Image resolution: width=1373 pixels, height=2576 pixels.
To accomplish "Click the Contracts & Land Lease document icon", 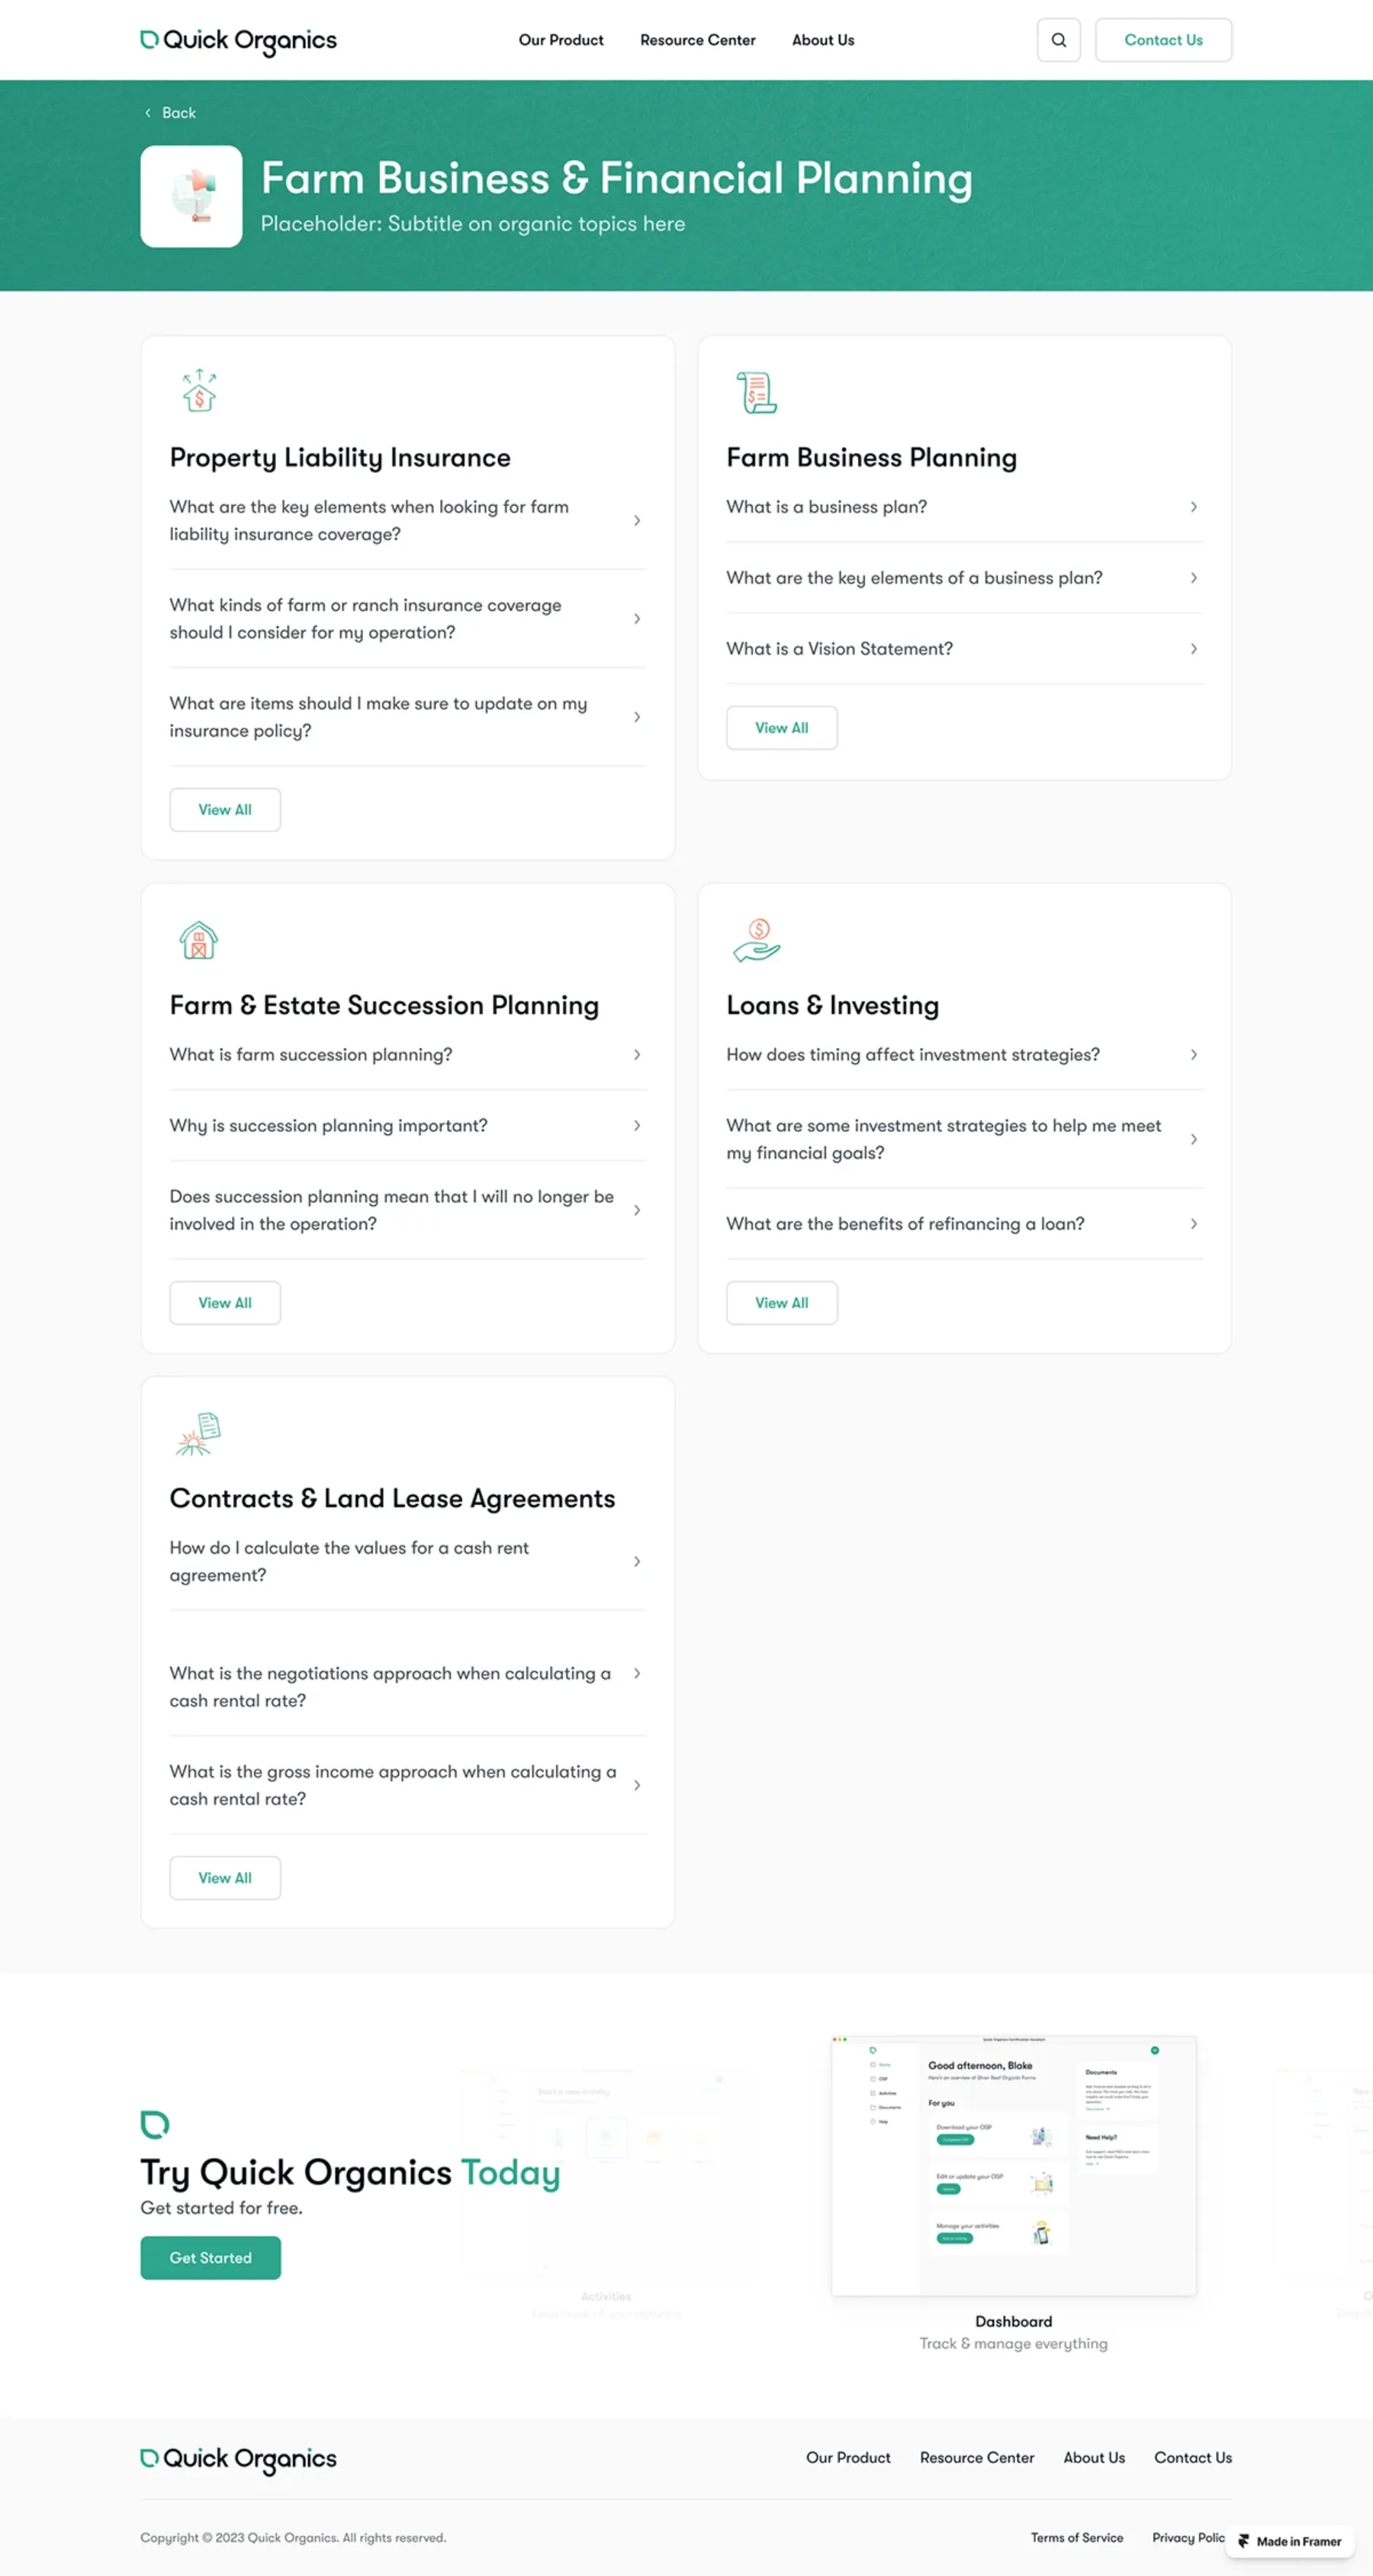I will [x=198, y=1433].
